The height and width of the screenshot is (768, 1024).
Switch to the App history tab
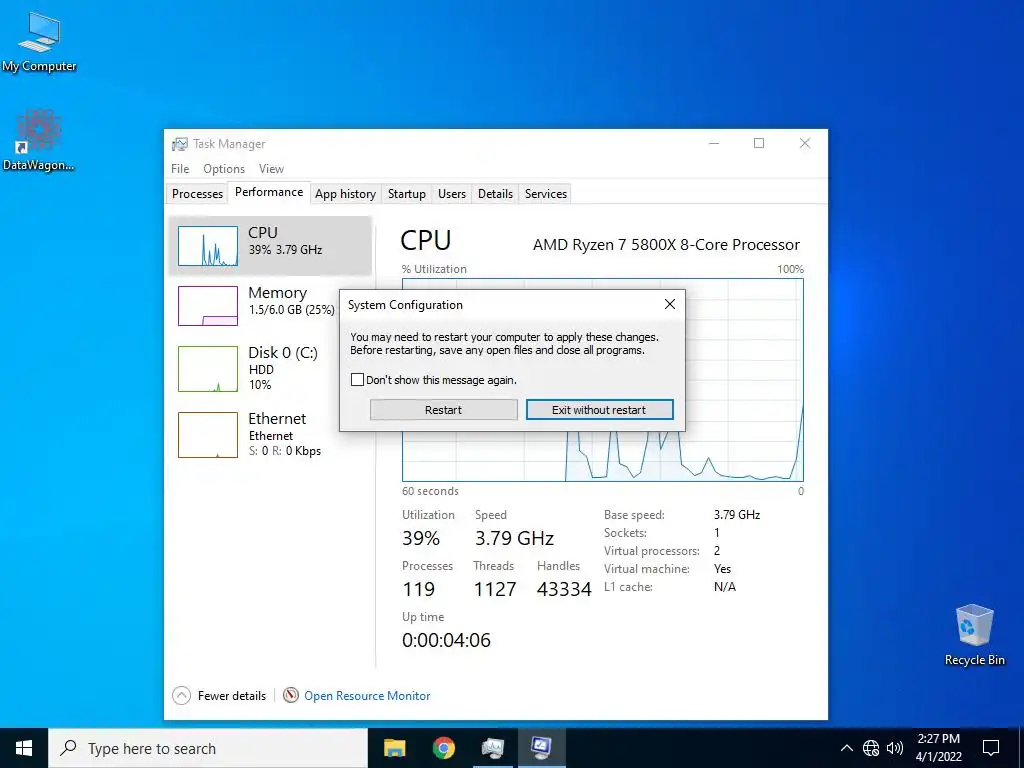[x=345, y=194]
